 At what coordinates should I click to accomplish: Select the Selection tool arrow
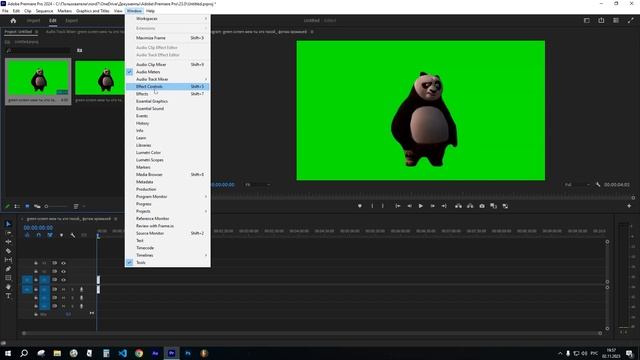tap(8, 224)
